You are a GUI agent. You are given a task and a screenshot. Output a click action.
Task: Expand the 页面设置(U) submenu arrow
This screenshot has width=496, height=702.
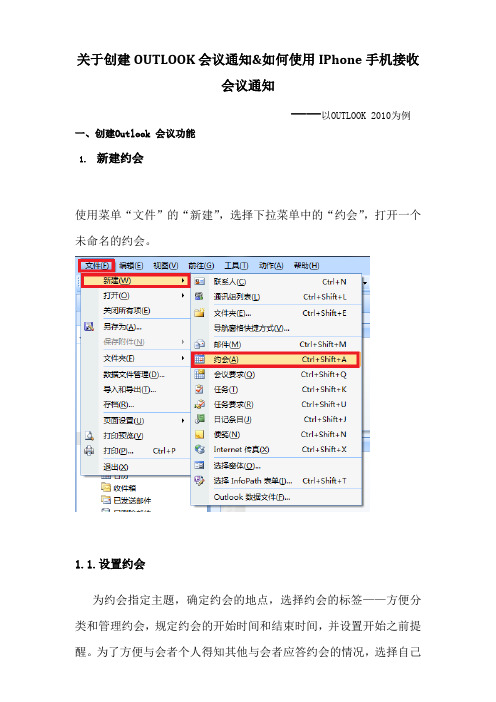pos(183,420)
